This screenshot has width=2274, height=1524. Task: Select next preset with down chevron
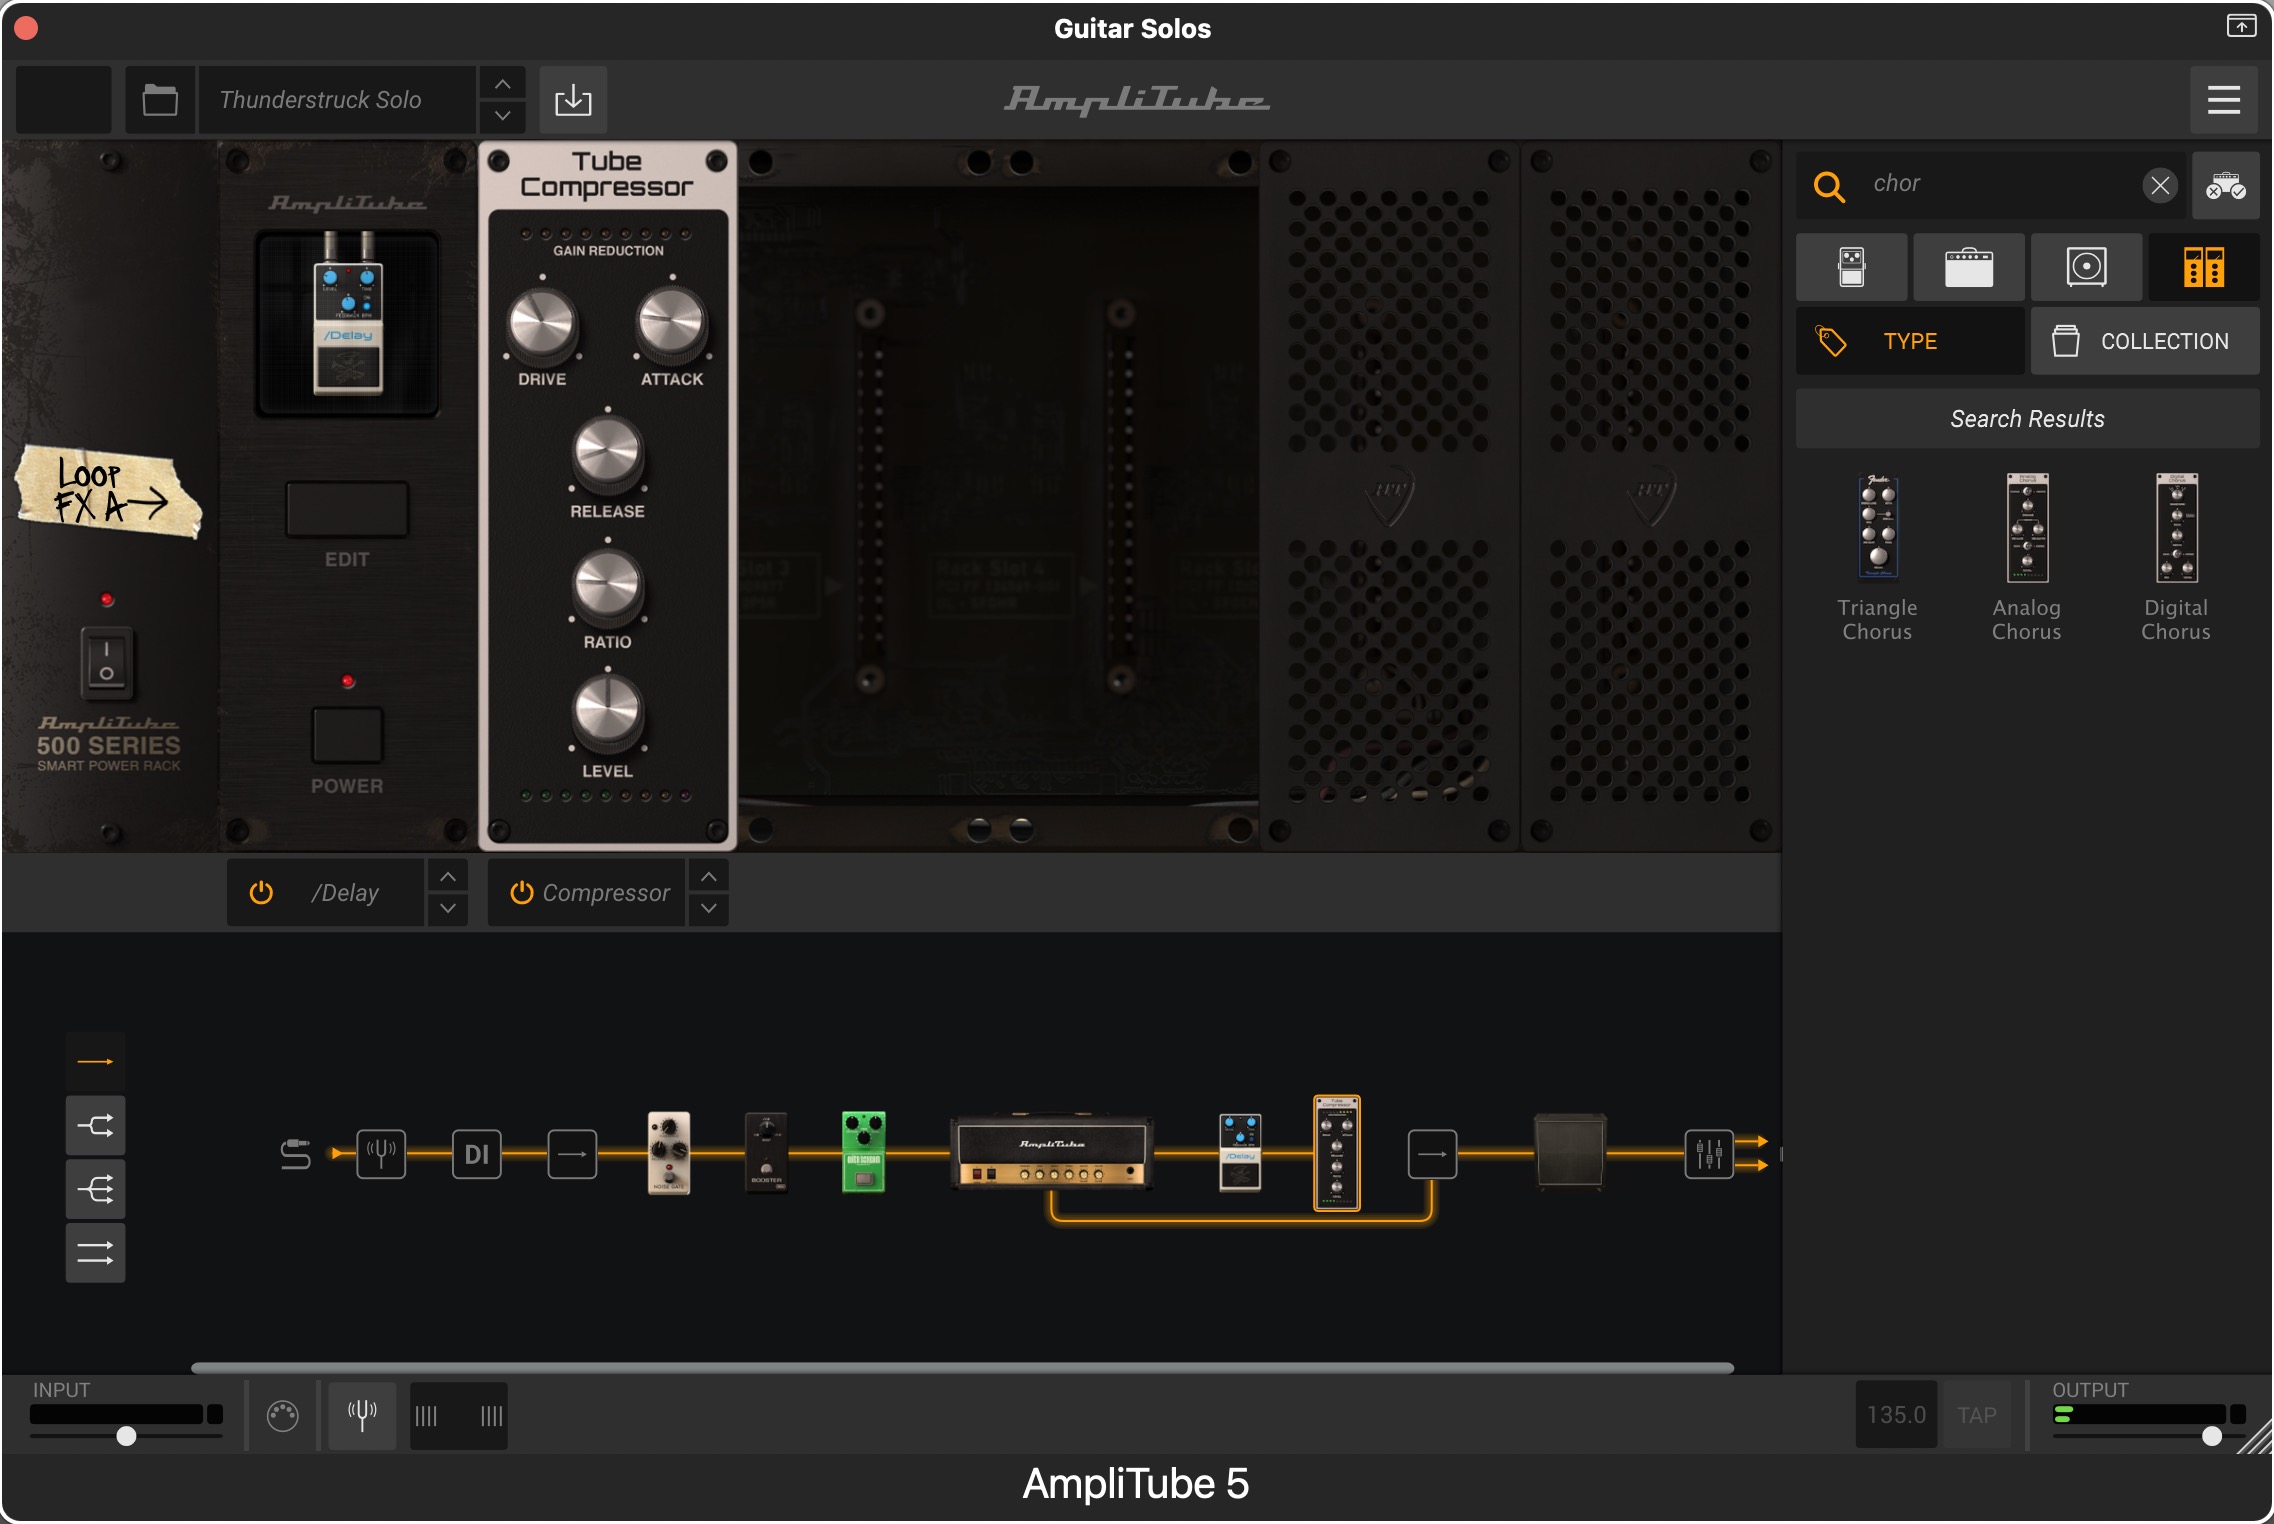point(503,116)
